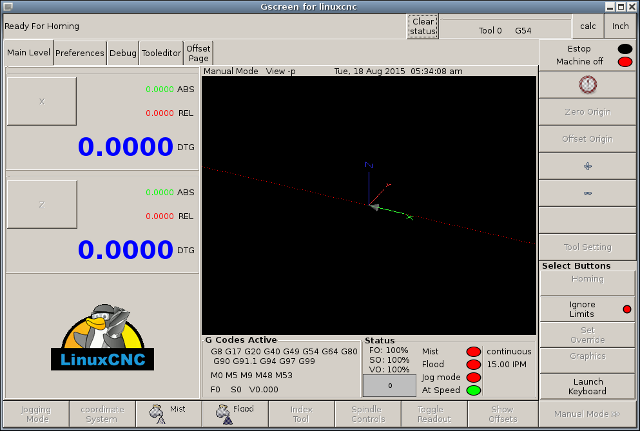The image size is (640, 431).
Task: Click the Clear status button
Action: coord(423,27)
